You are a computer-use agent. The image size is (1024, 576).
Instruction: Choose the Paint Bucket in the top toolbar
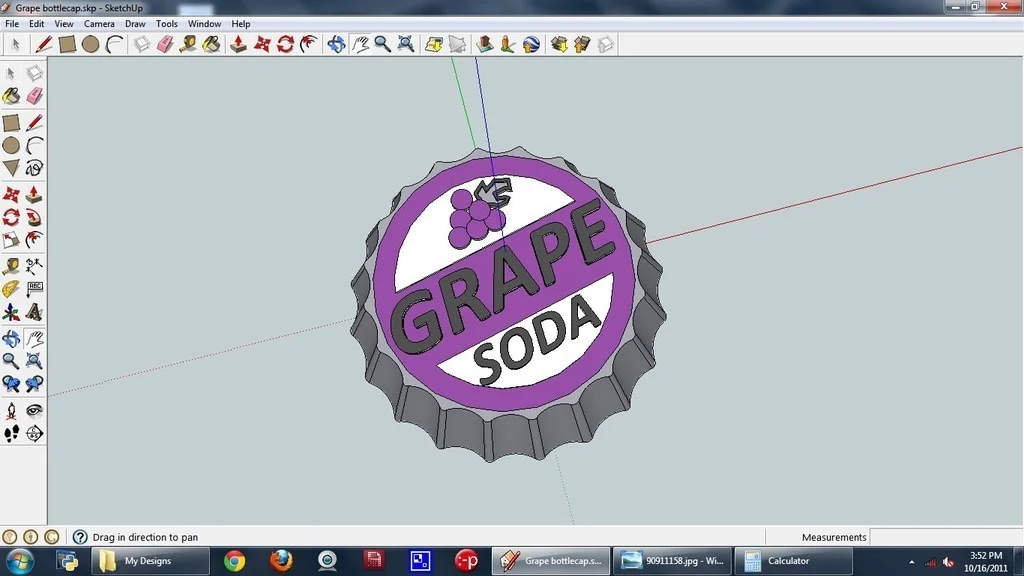pos(212,44)
